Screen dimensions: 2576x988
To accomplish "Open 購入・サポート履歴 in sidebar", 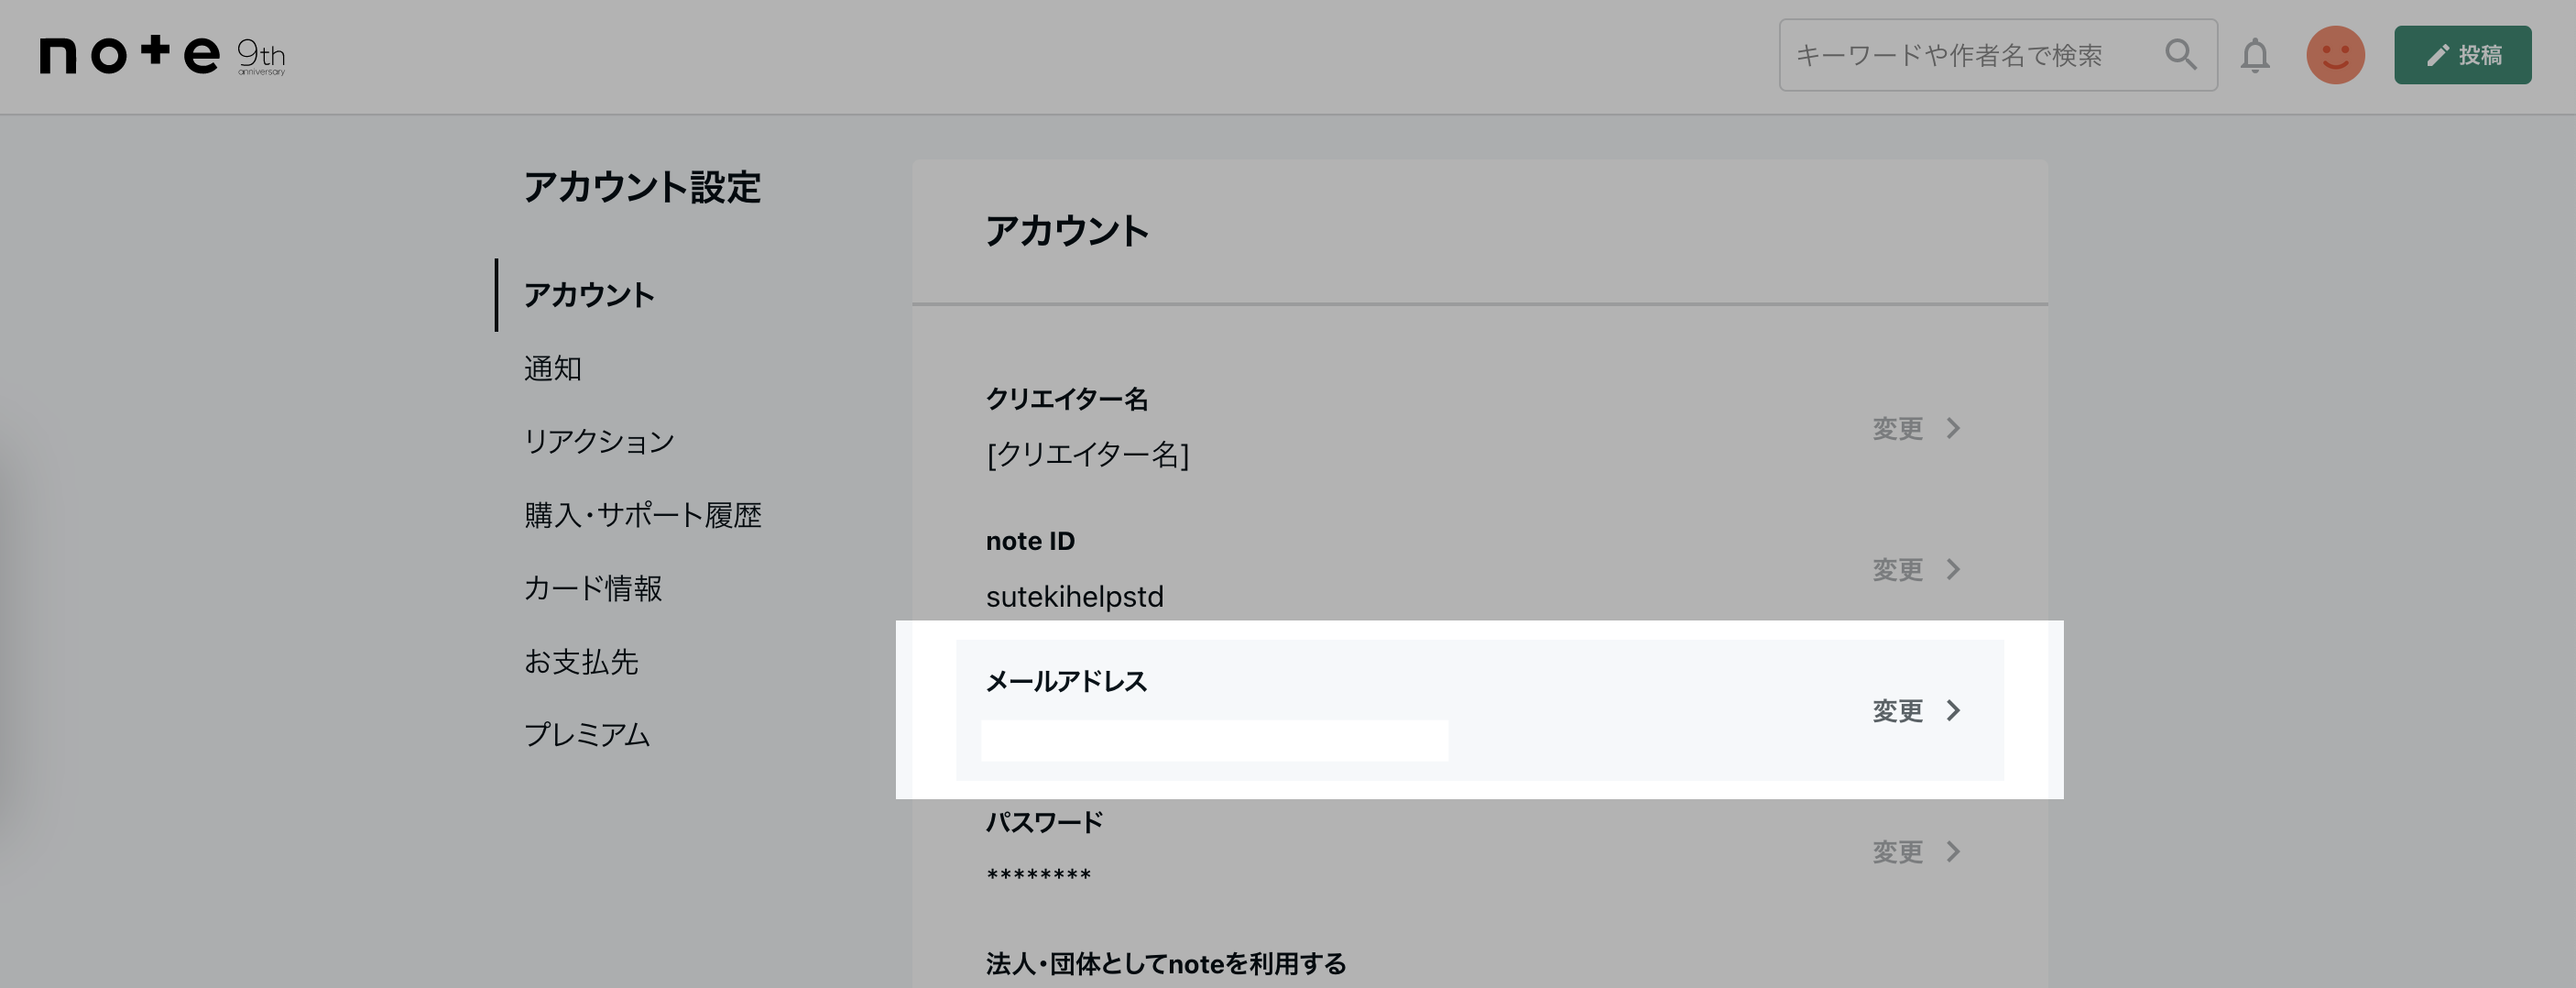I will tap(643, 515).
